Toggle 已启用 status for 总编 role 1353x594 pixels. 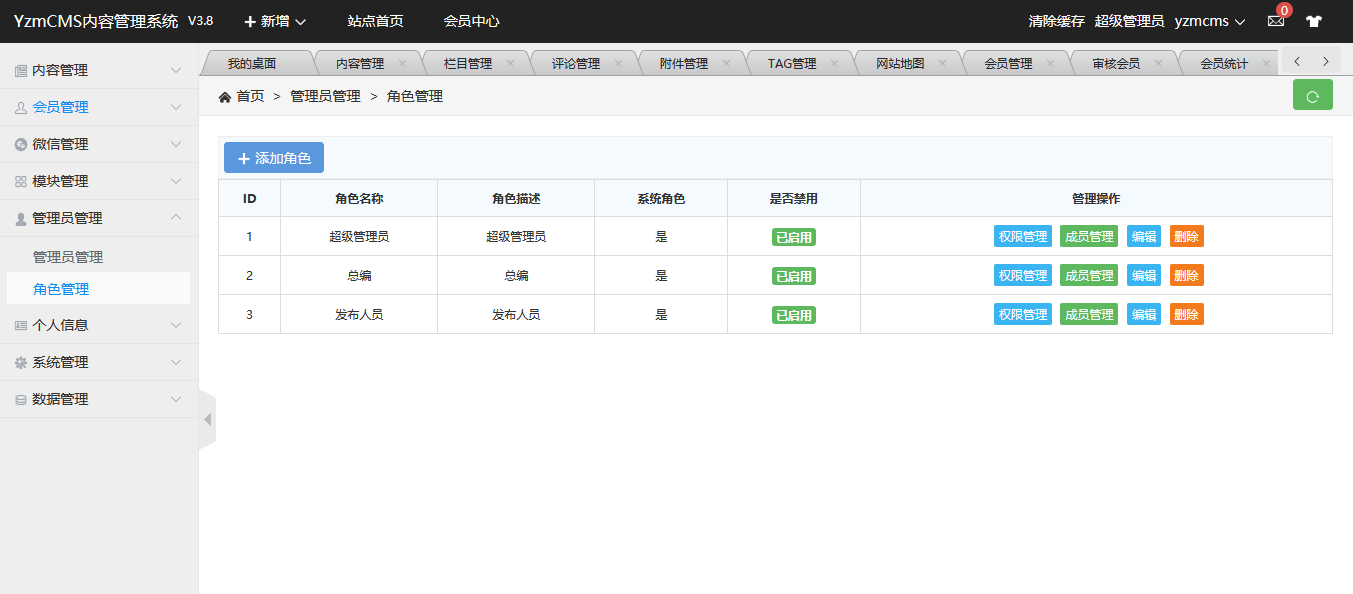pos(793,276)
